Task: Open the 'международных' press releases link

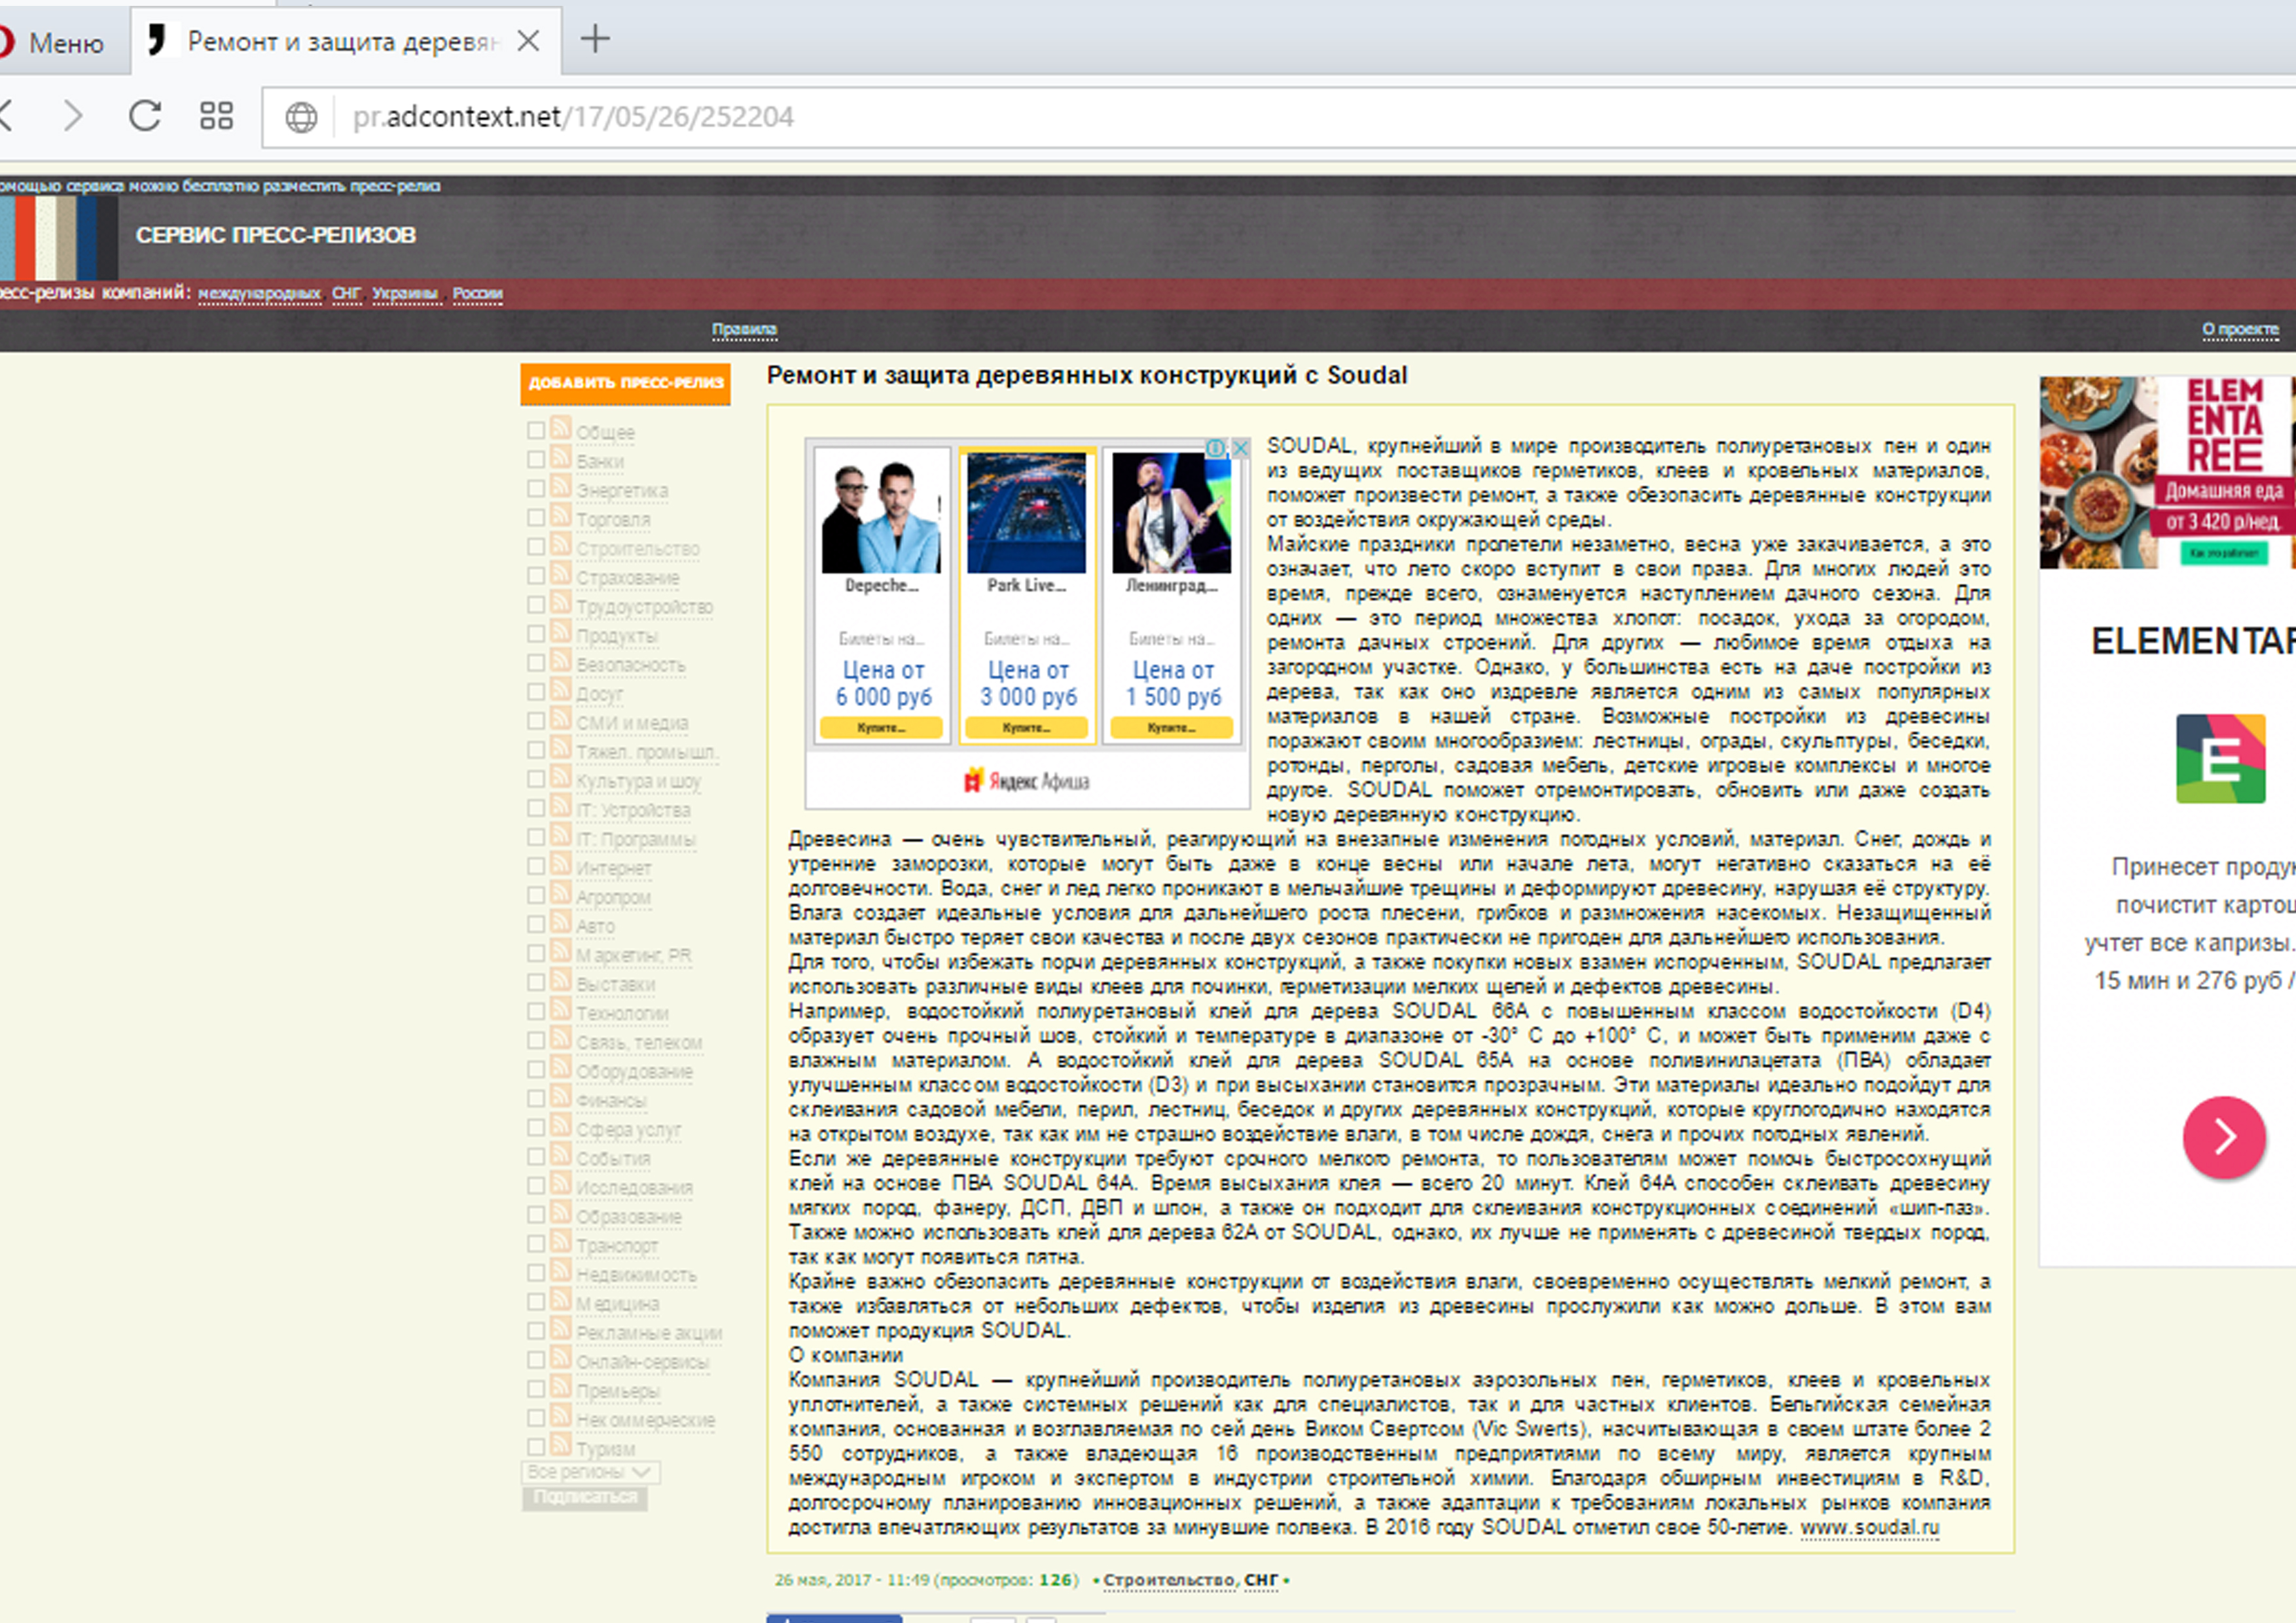Action: pos(260,293)
